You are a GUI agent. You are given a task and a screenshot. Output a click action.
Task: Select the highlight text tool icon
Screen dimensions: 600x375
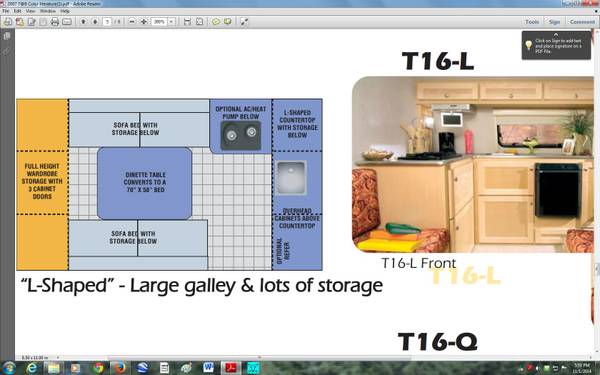coord(228,22)
